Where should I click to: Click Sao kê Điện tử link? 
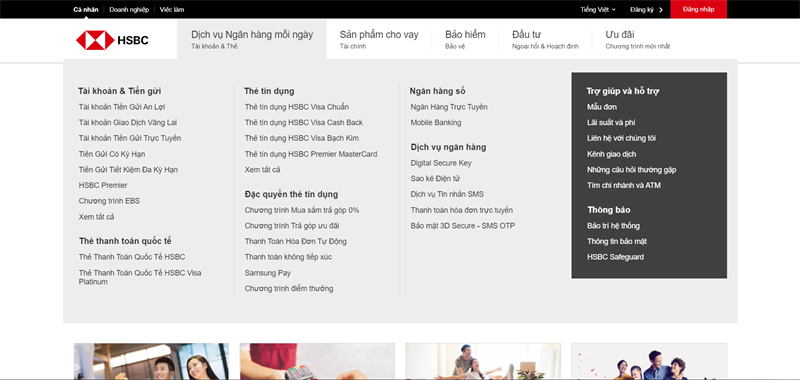coord(435,179)
